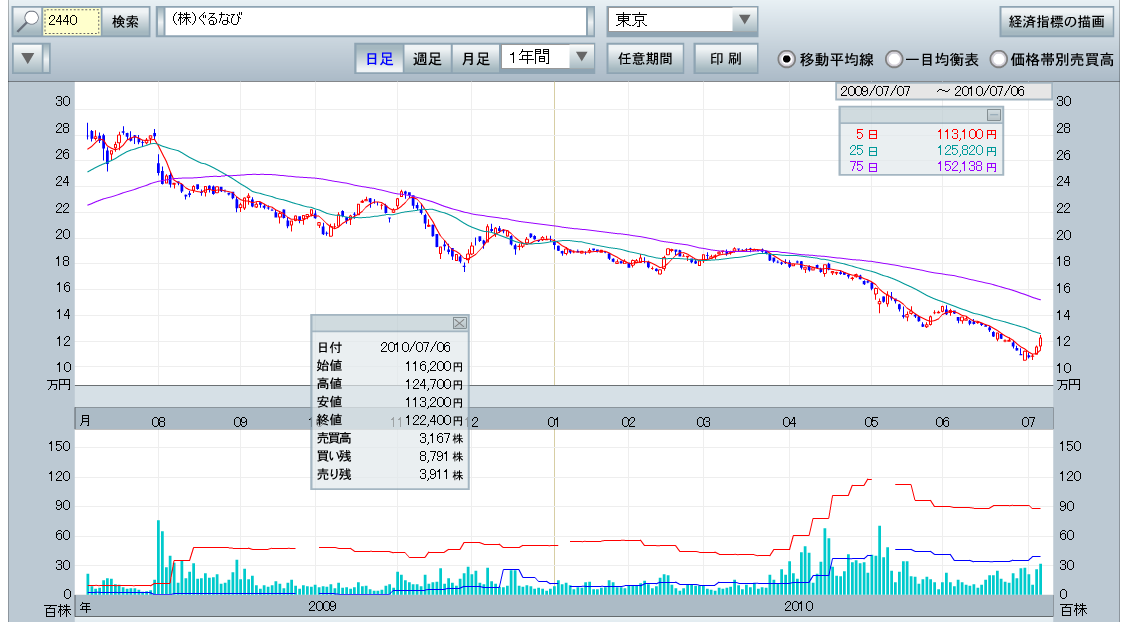Click the stock code field containing 2440
This screenshot has width=1127, height=622.
(72, 21)
